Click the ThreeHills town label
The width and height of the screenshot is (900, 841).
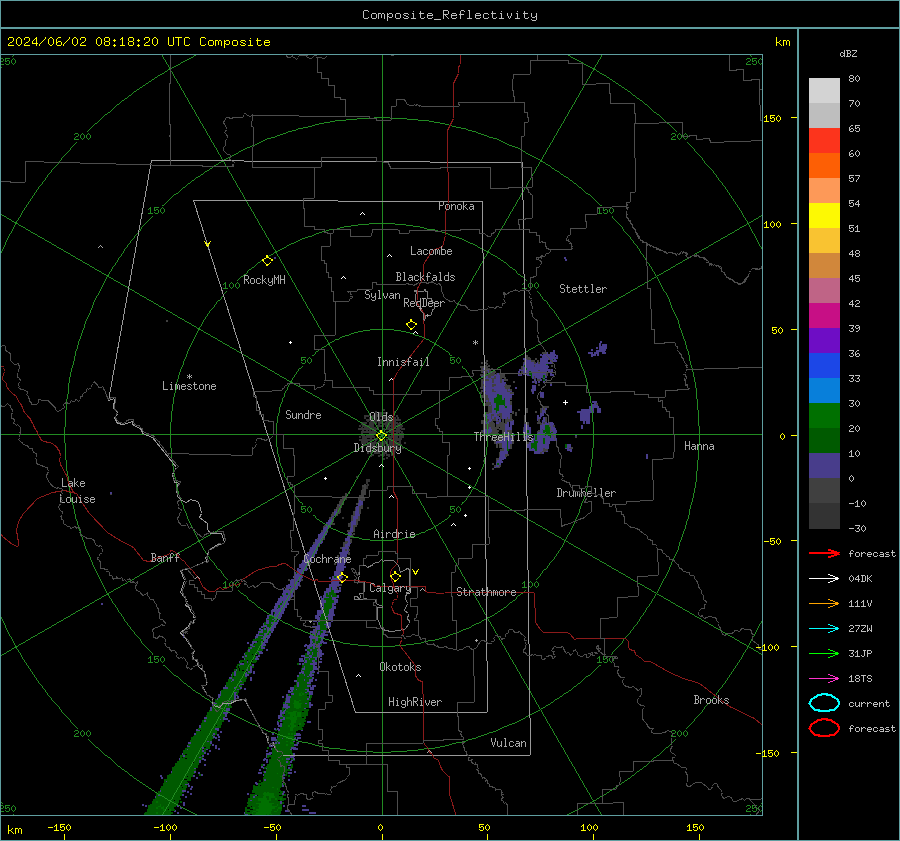(503, 437)
